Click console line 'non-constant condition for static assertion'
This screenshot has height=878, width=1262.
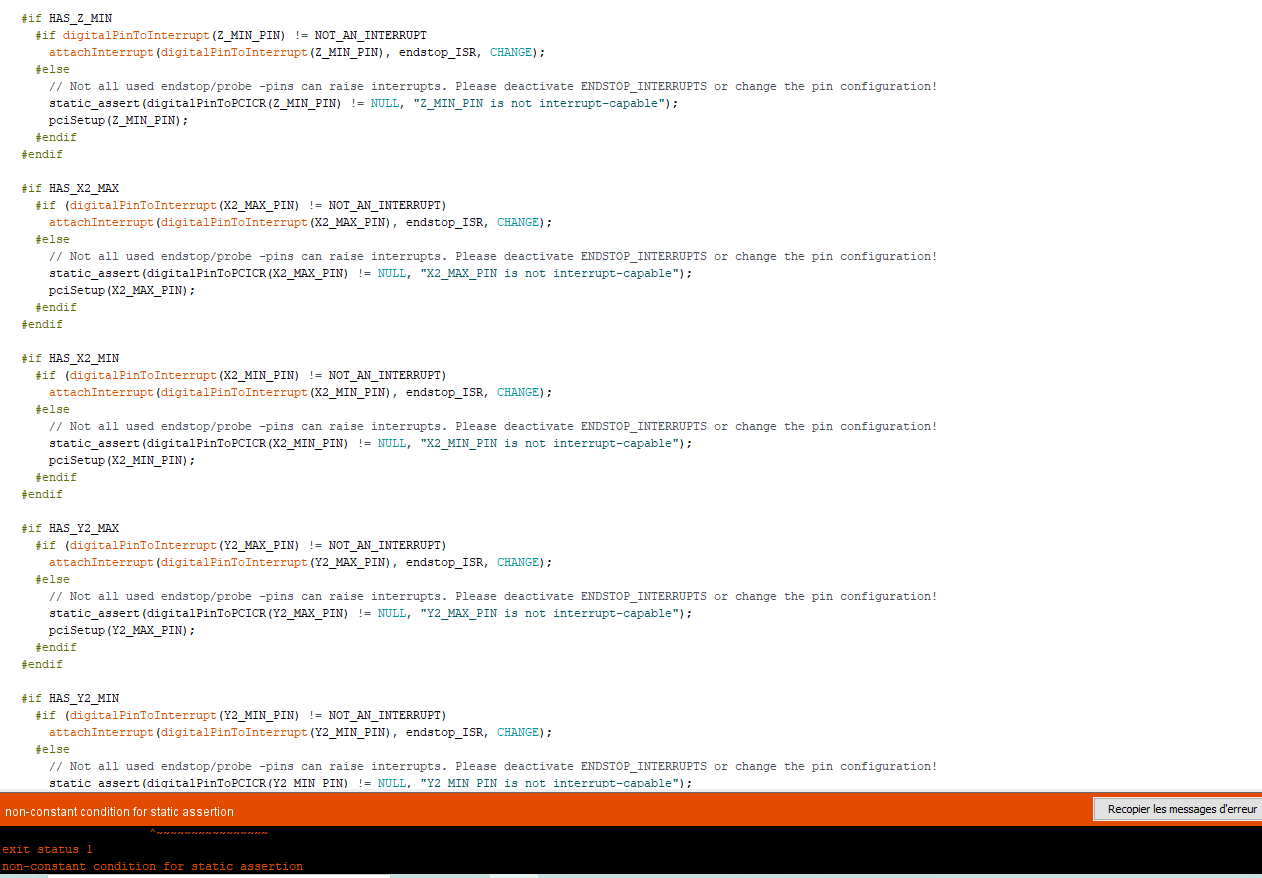[x=152, y=866]
